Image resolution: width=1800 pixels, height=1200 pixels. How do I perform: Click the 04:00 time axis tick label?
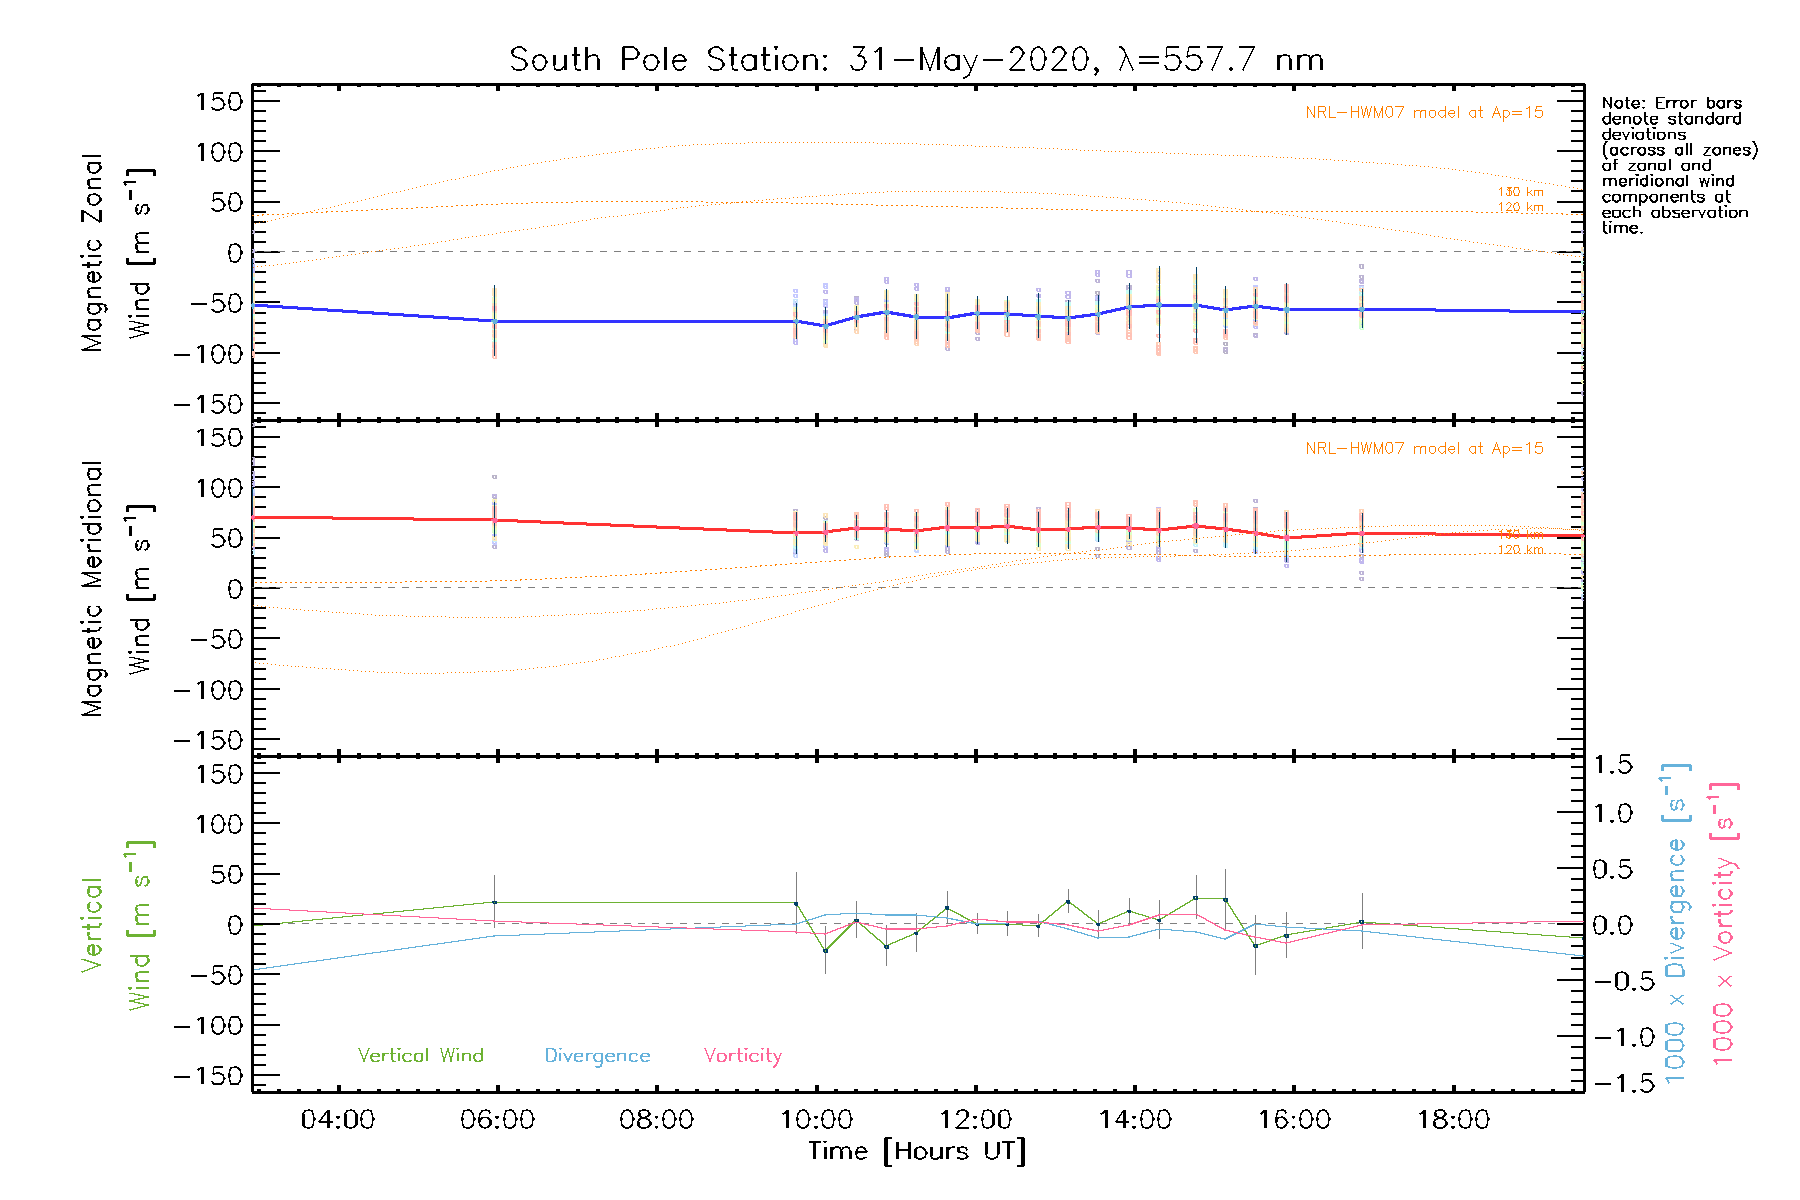tap(338, 1120)
